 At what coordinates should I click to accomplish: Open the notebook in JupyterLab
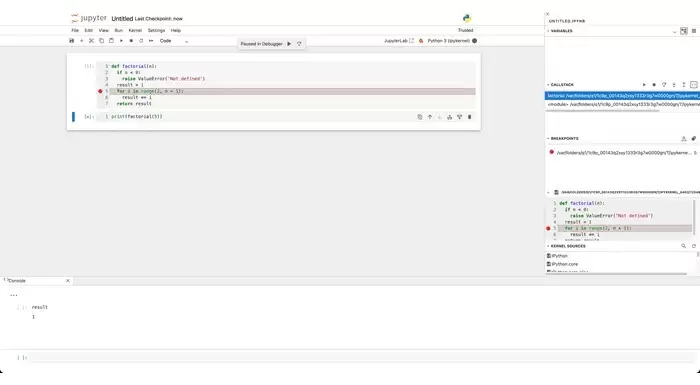pyautogui.click(x=399, y=41)
